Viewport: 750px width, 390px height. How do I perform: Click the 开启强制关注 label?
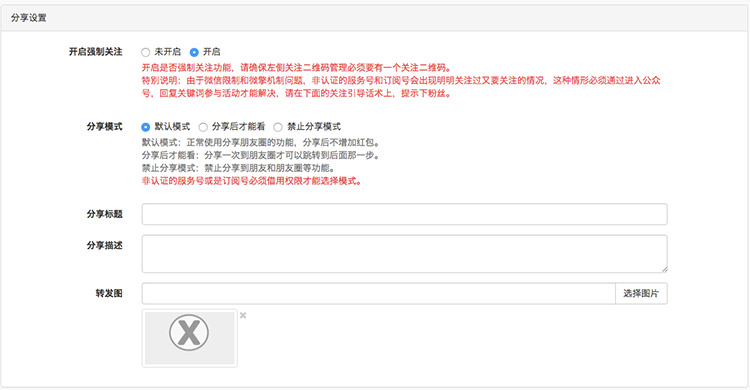click(x=95, y=52)
